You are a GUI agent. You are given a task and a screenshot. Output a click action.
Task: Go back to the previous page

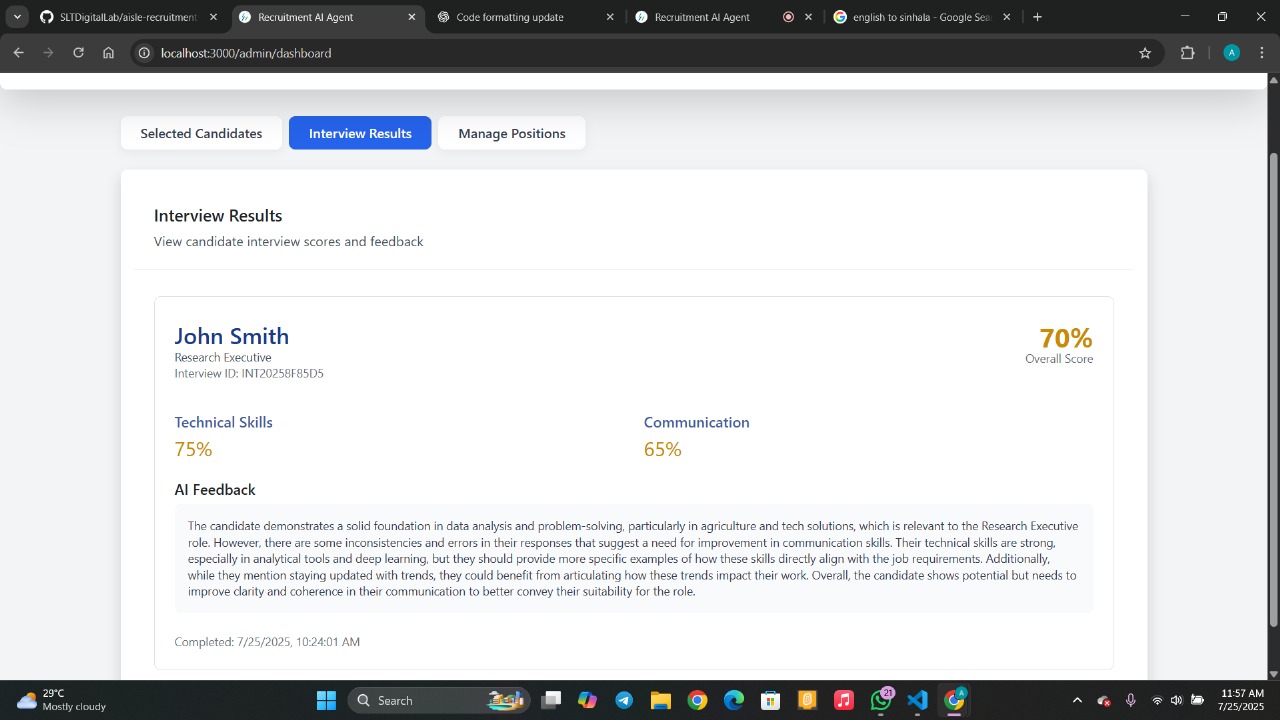(18, 53)
